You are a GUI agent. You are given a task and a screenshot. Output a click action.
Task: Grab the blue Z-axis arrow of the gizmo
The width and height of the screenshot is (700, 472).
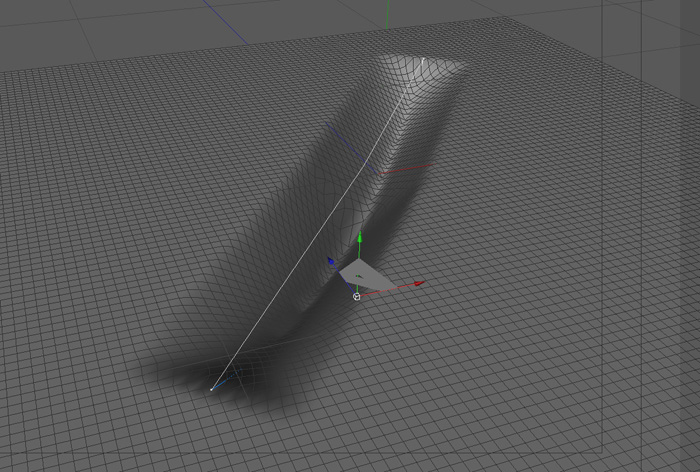coord(331,261)
